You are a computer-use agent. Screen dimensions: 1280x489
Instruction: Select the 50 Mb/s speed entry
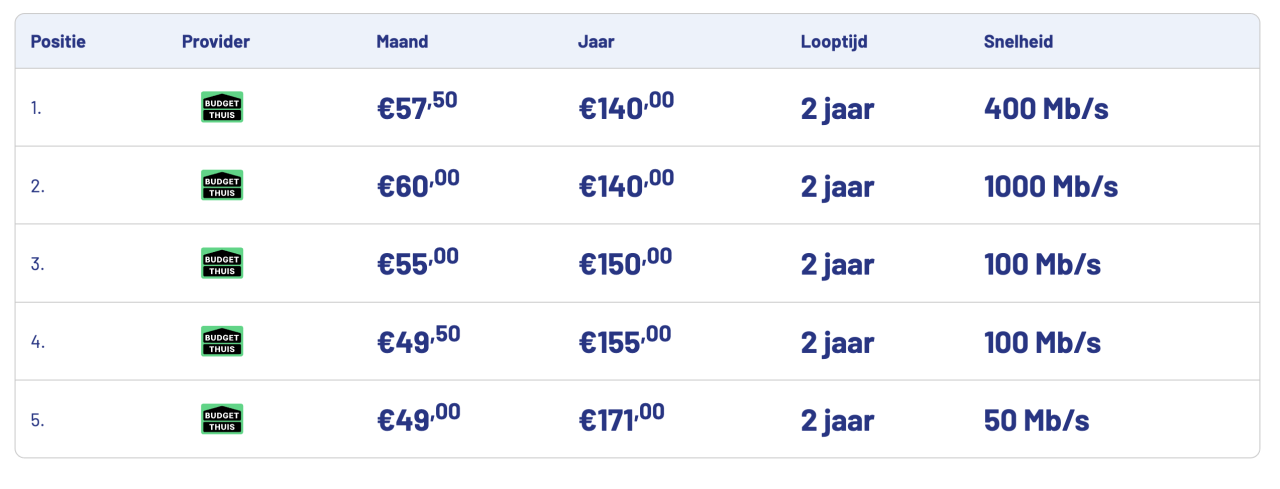(1037, 420)
